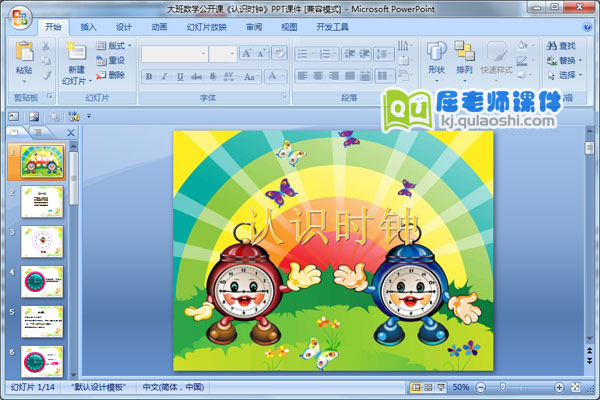Click the Delete (删除) slide button

pyautogui.click(x=111, y=75)
